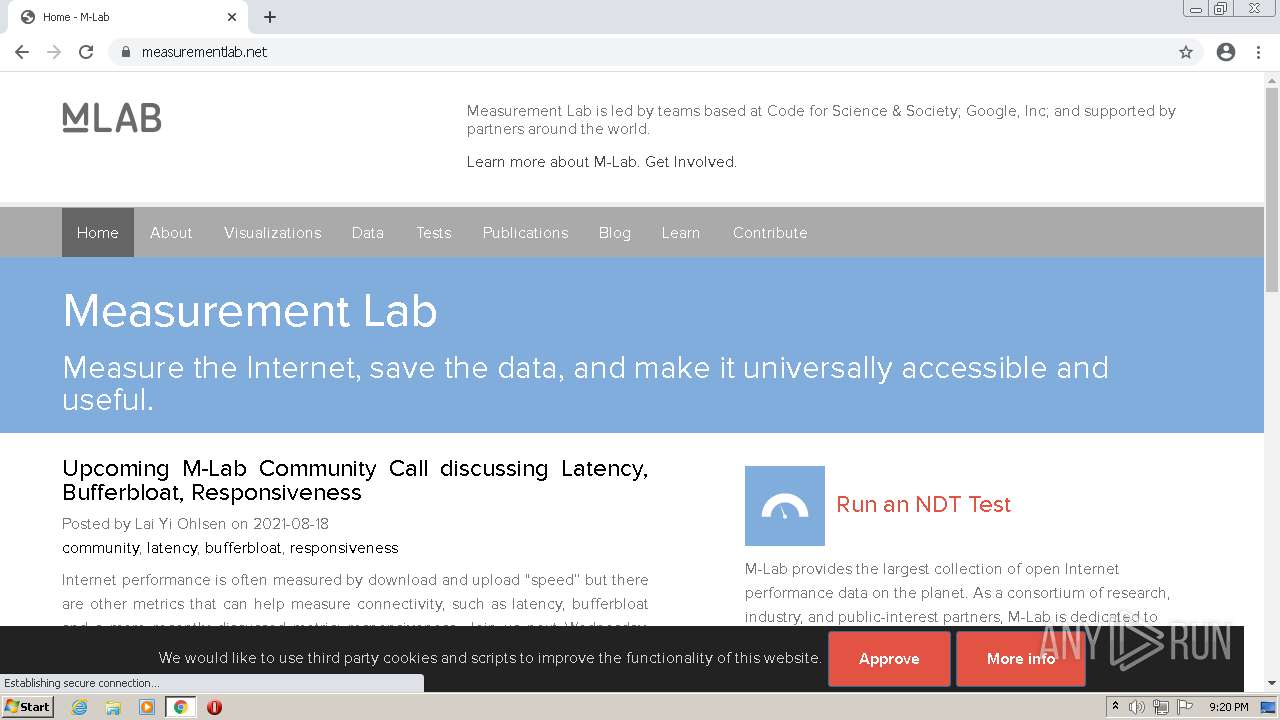This screenshot has width=1280, height=720.
Task: Click the padlock site info icon
Action: pos(125,52)
